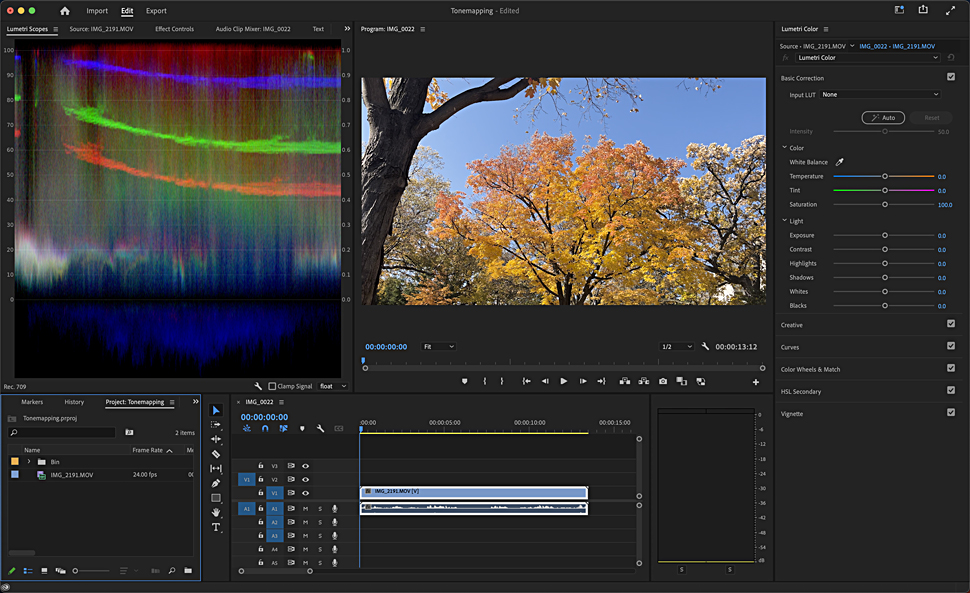Hide track V3 with the eye toggle
Screen dimensions: 970x593
pyautogui.click(x=306, y=466)
